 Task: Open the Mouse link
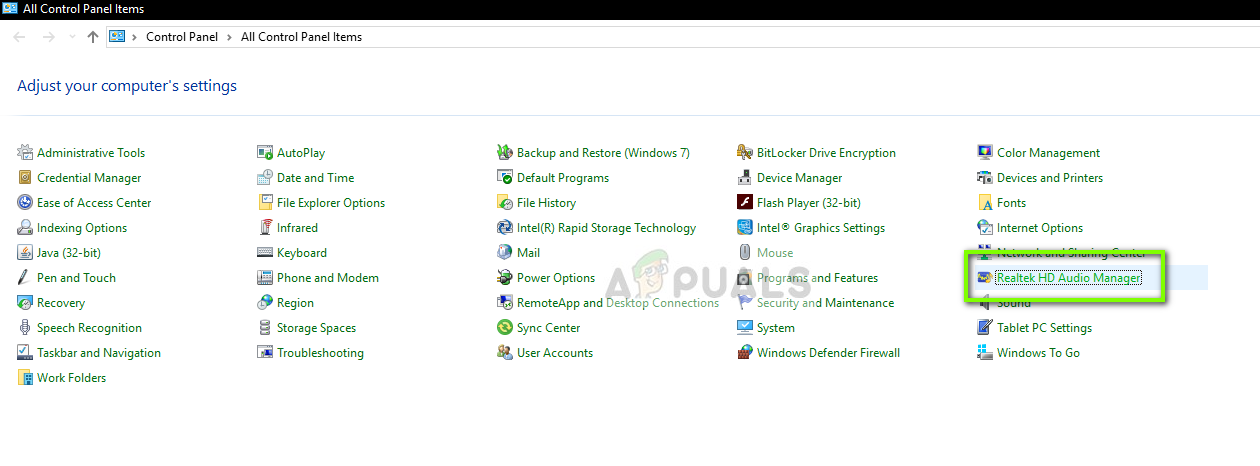pyautogui.click(x=775, y=252)
